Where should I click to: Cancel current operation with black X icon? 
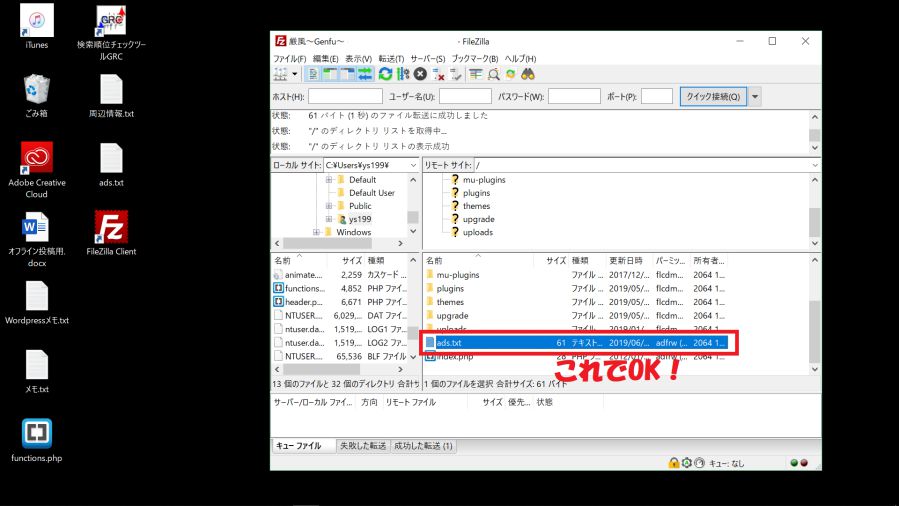coord(420,74)
